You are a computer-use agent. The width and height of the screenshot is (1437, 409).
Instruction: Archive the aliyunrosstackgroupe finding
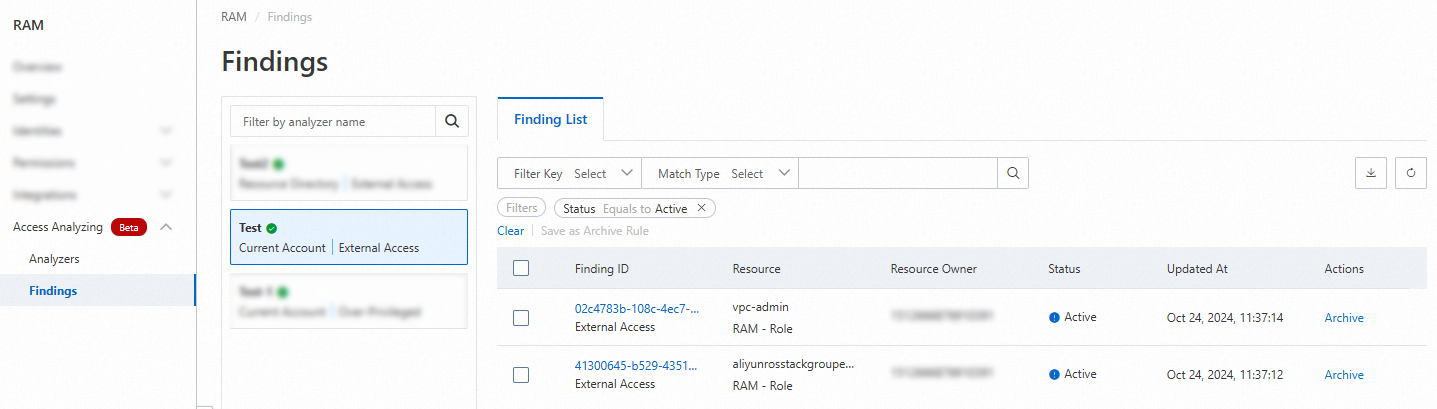click(x=1344, y=375)
